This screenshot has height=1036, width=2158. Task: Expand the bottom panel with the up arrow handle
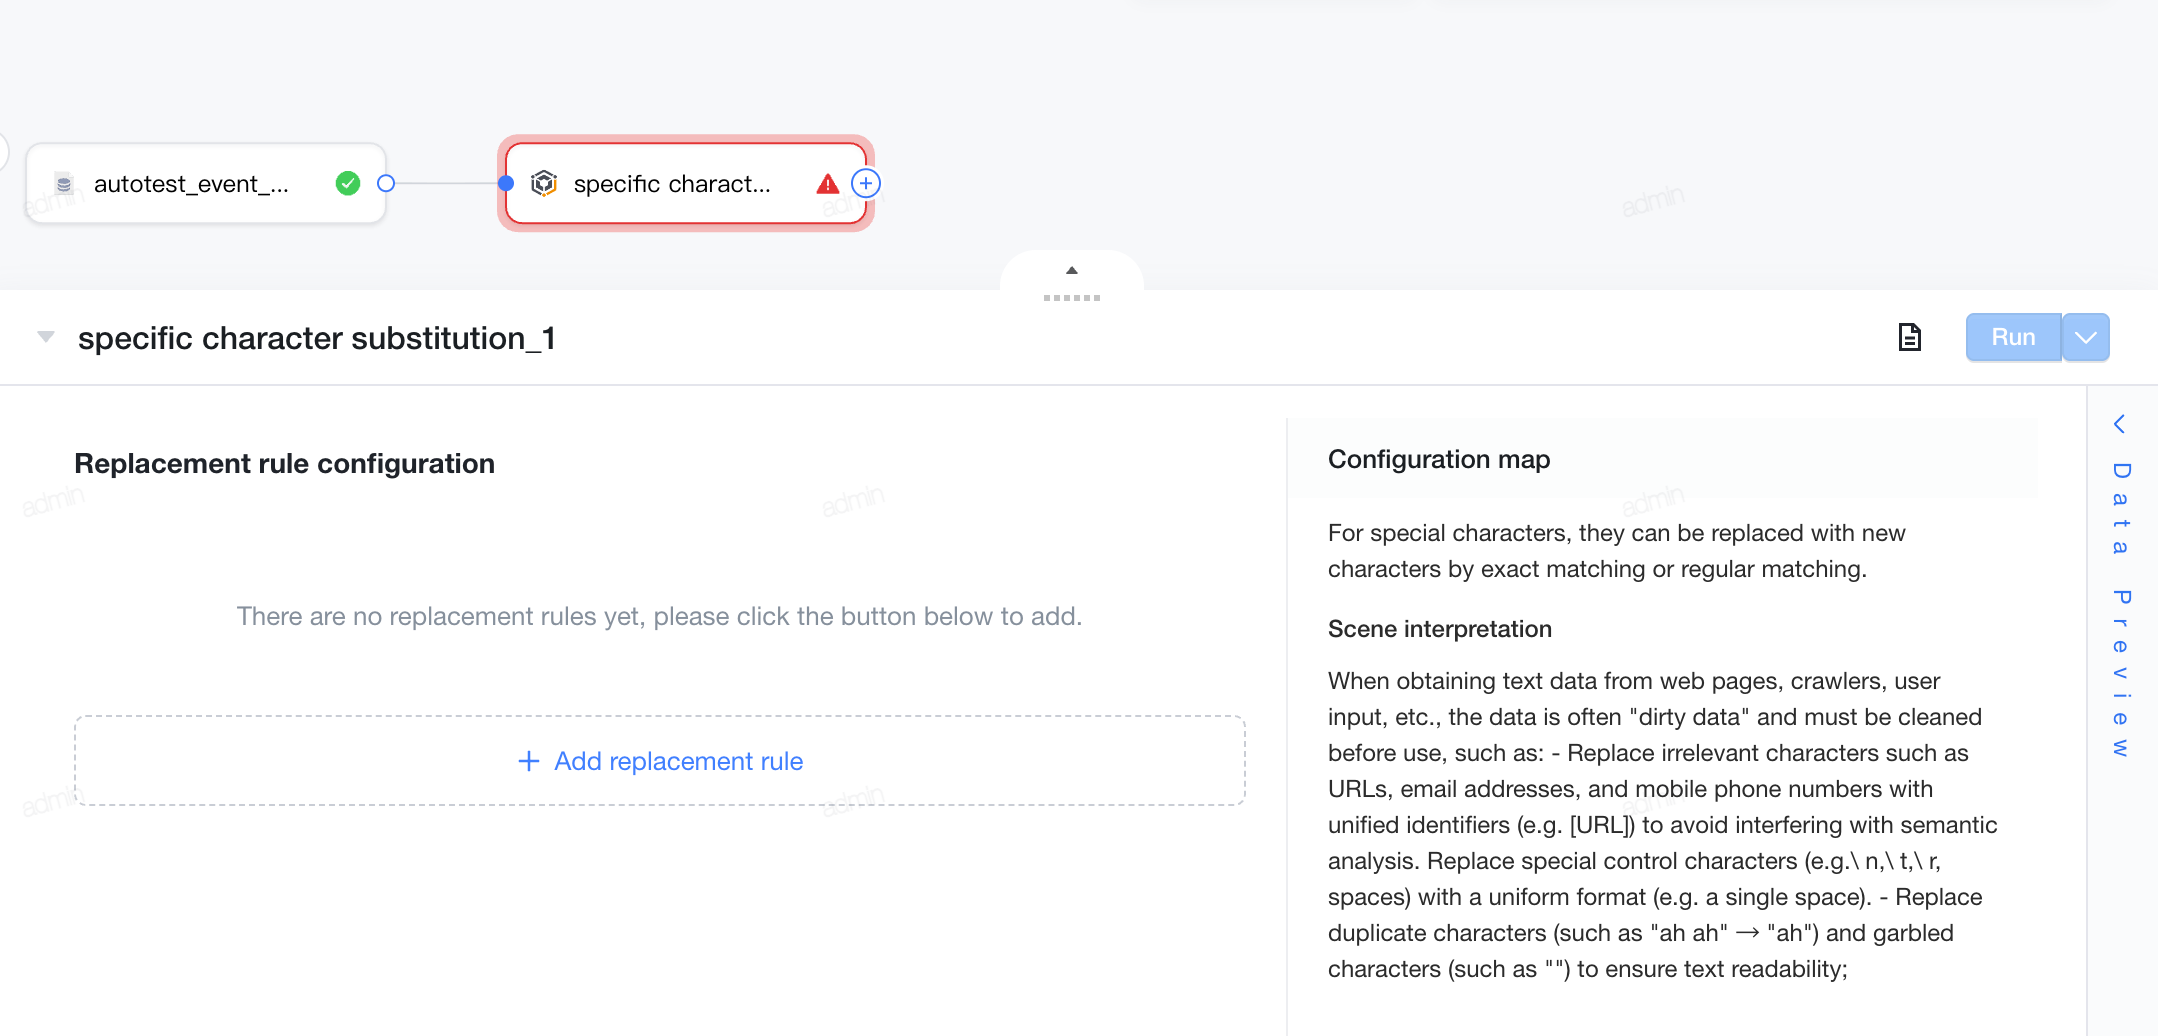pyautogui.click(x=1072, y=270)
